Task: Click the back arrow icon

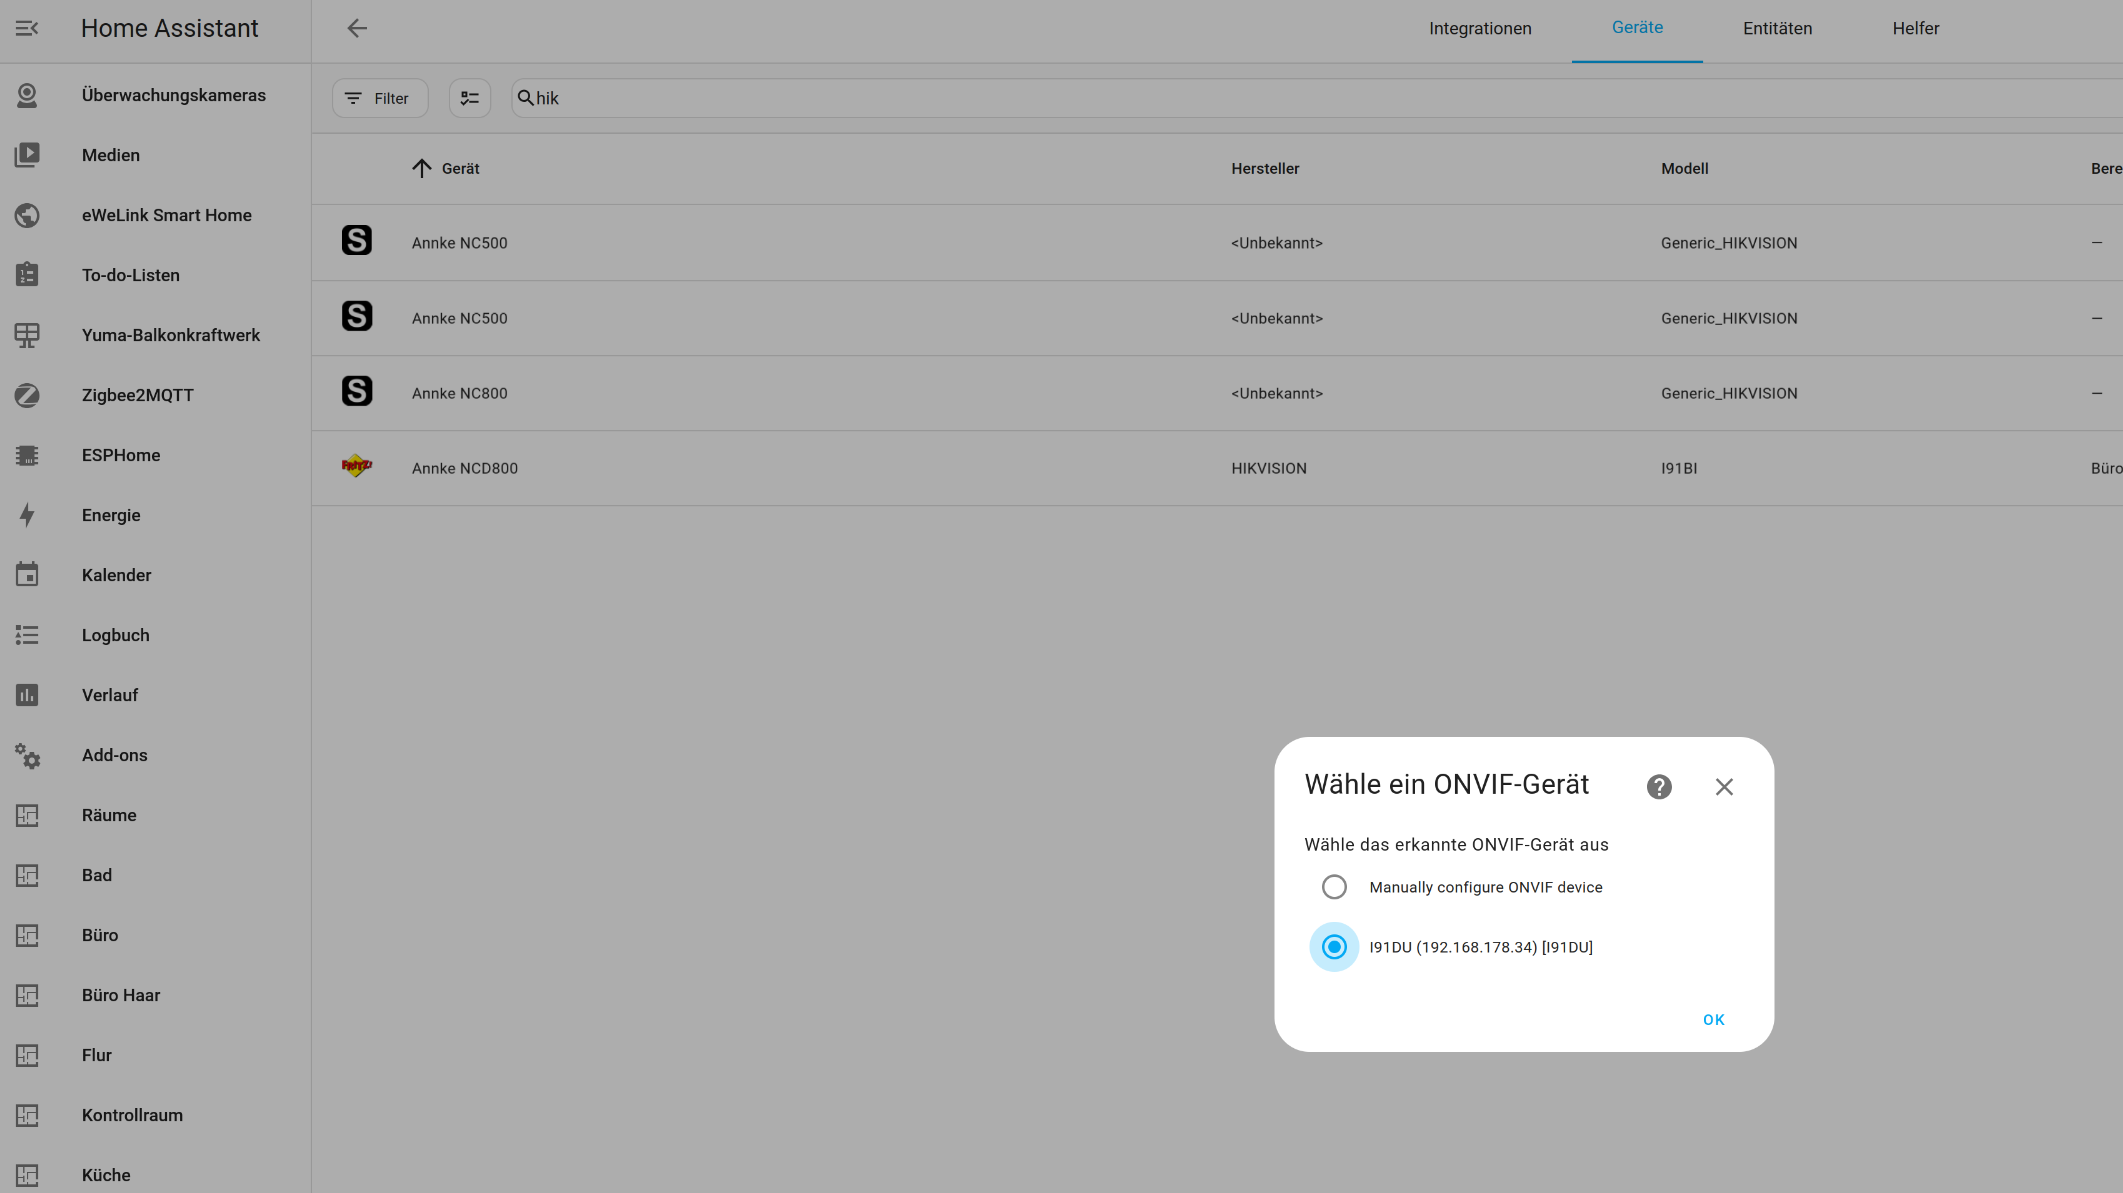Action: 357,28
